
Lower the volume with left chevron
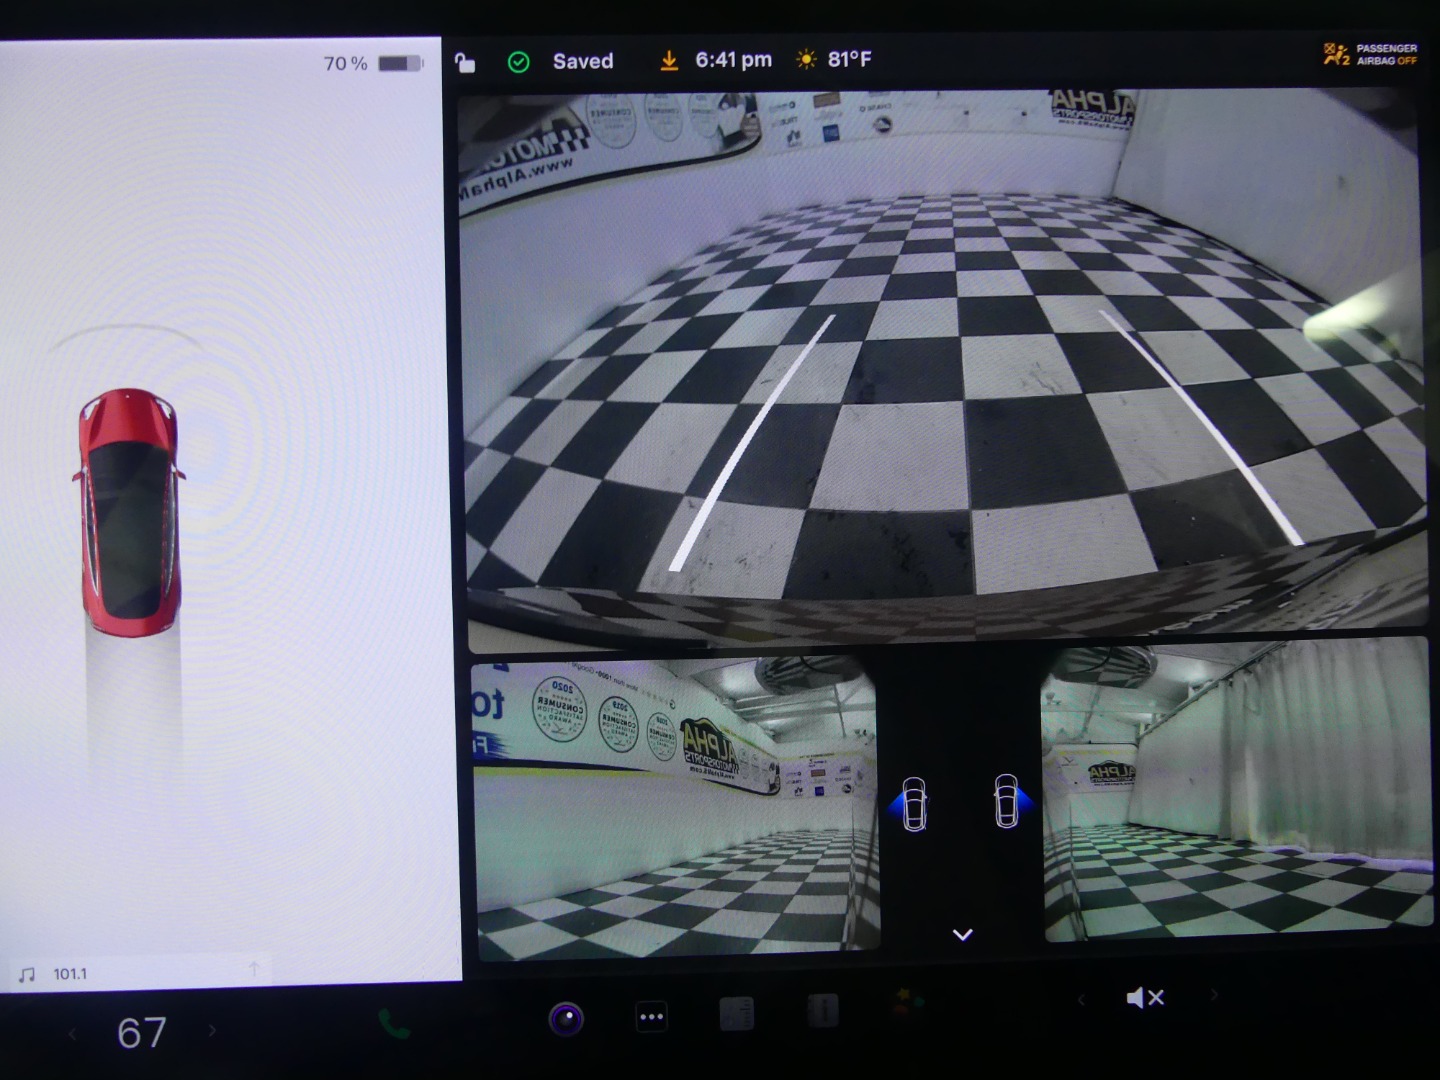click(1080, 998)
